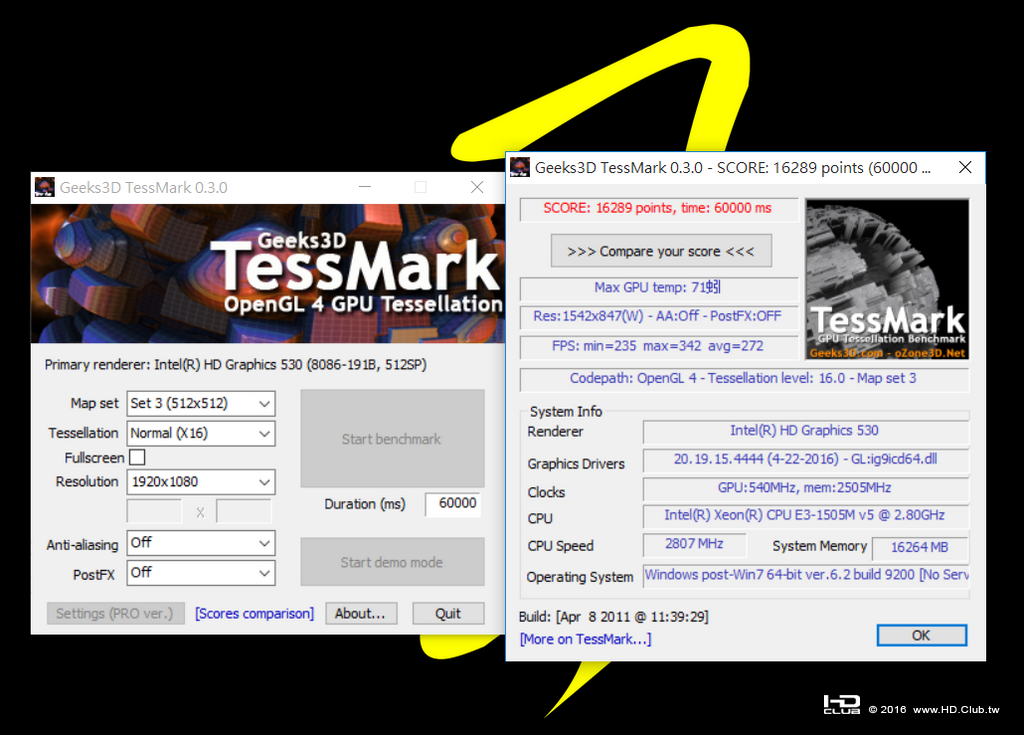Click the About... button
The image size is (1024, 735).
click(x=361, y=613)
